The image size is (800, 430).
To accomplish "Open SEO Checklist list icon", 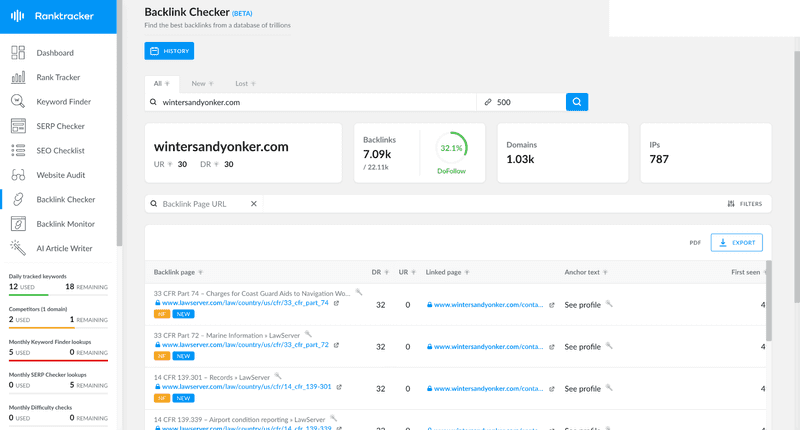I will [x=18, y=150].
